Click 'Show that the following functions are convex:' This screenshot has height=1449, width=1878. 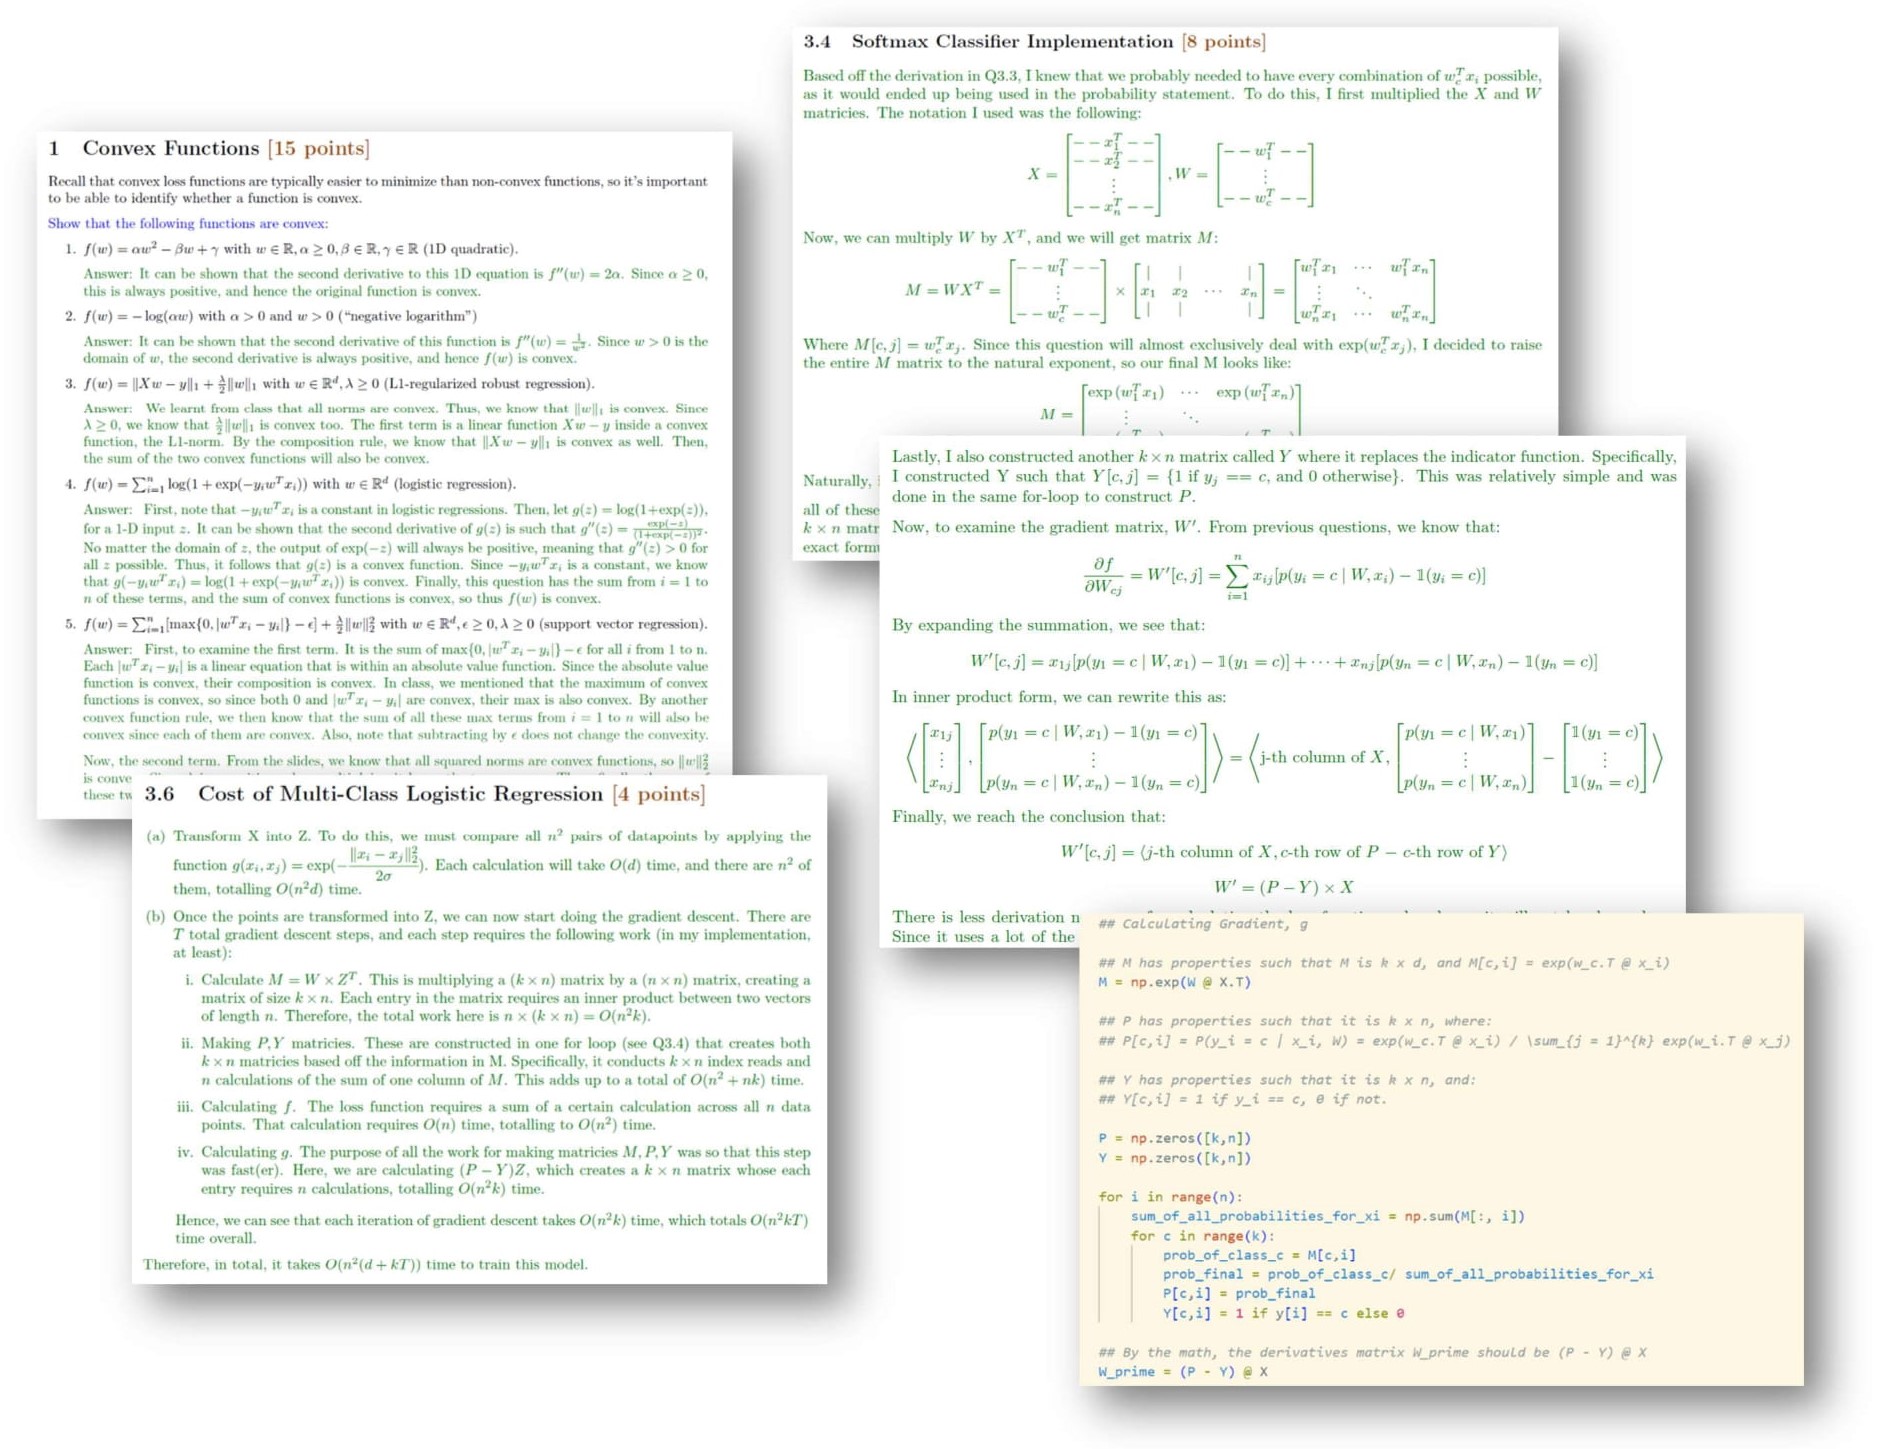tap(188, 223)
